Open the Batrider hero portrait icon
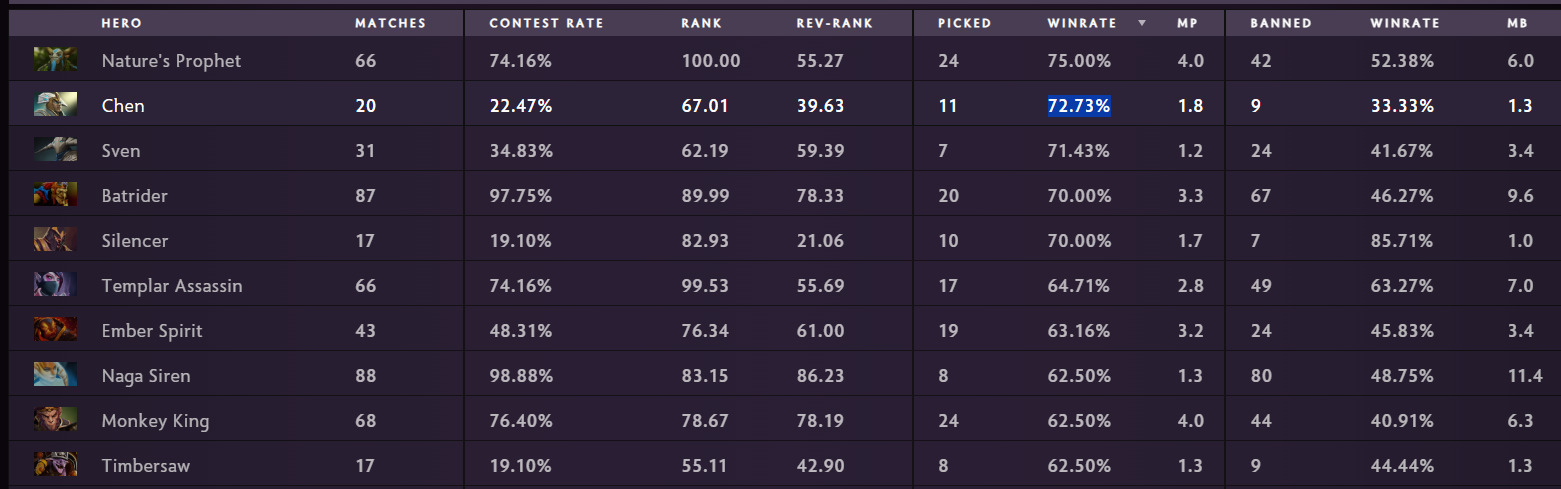The height and width of the screenshot is (489, 1561). coord(55,195)
